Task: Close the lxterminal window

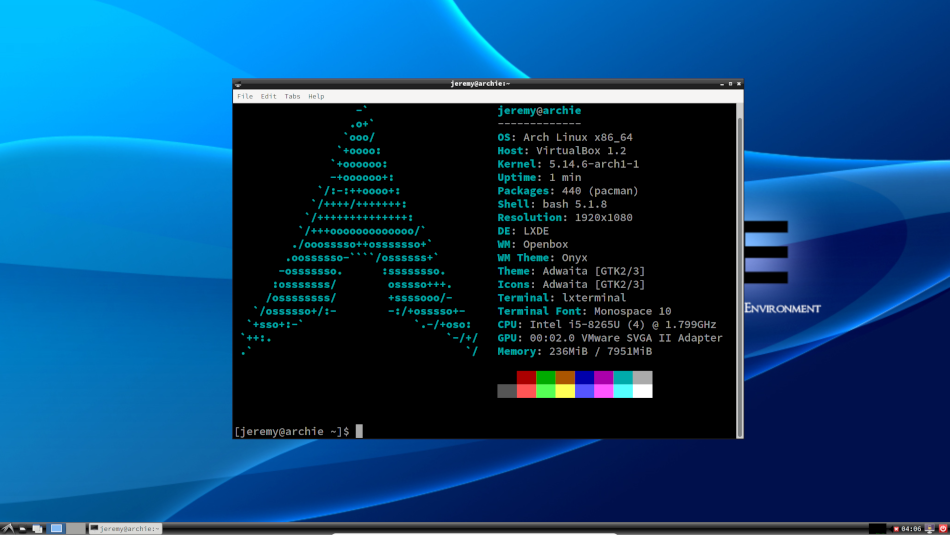Action: (739, 84)
